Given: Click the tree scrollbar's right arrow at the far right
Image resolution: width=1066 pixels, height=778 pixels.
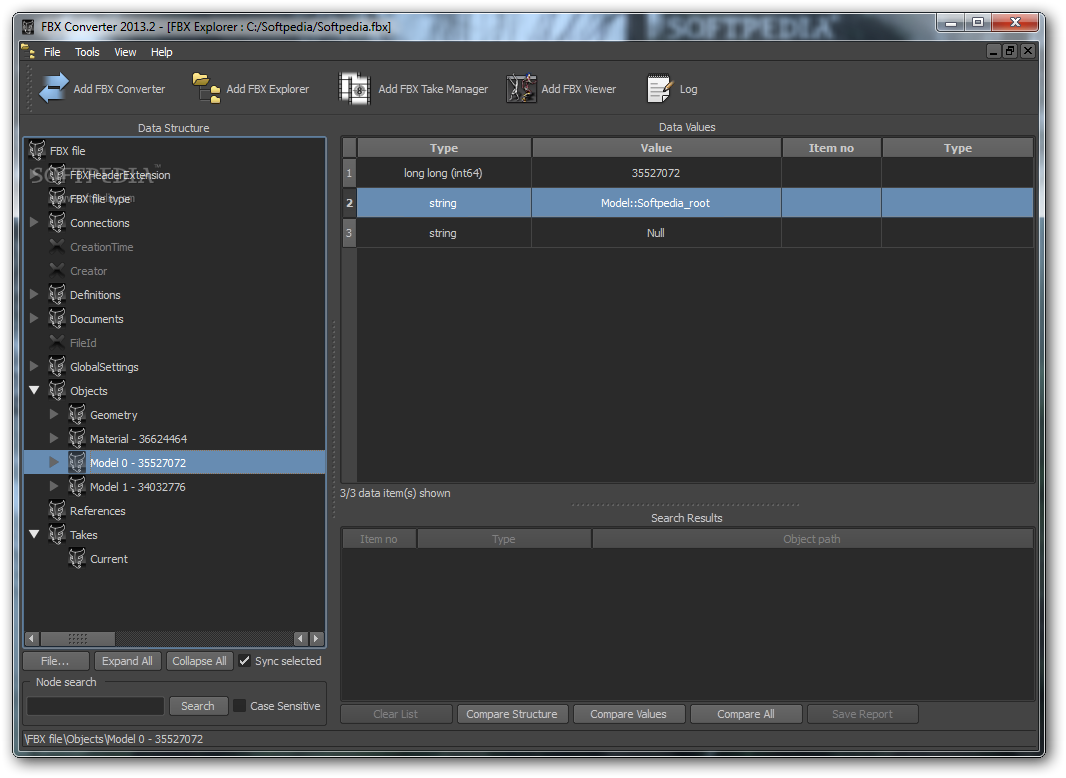Looking at the screenshot, I should coord(316,639).
